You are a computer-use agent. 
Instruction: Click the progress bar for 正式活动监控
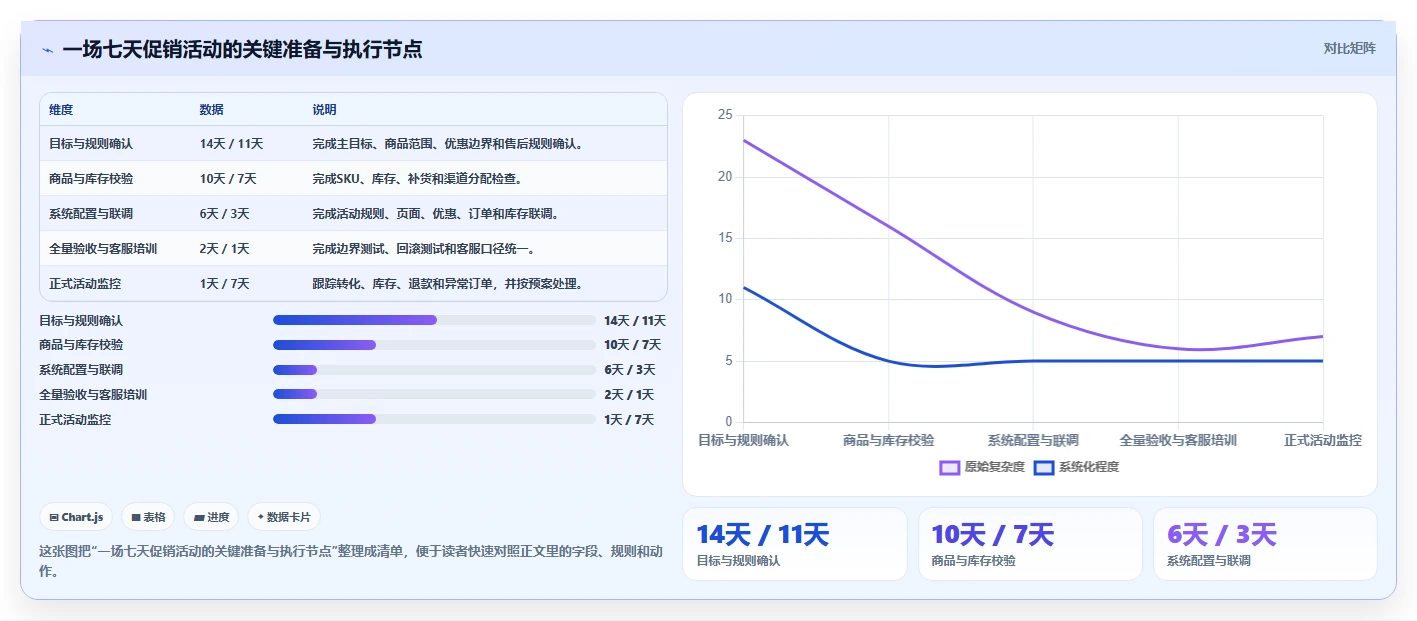pyautogui.click(x=434, y=420)
